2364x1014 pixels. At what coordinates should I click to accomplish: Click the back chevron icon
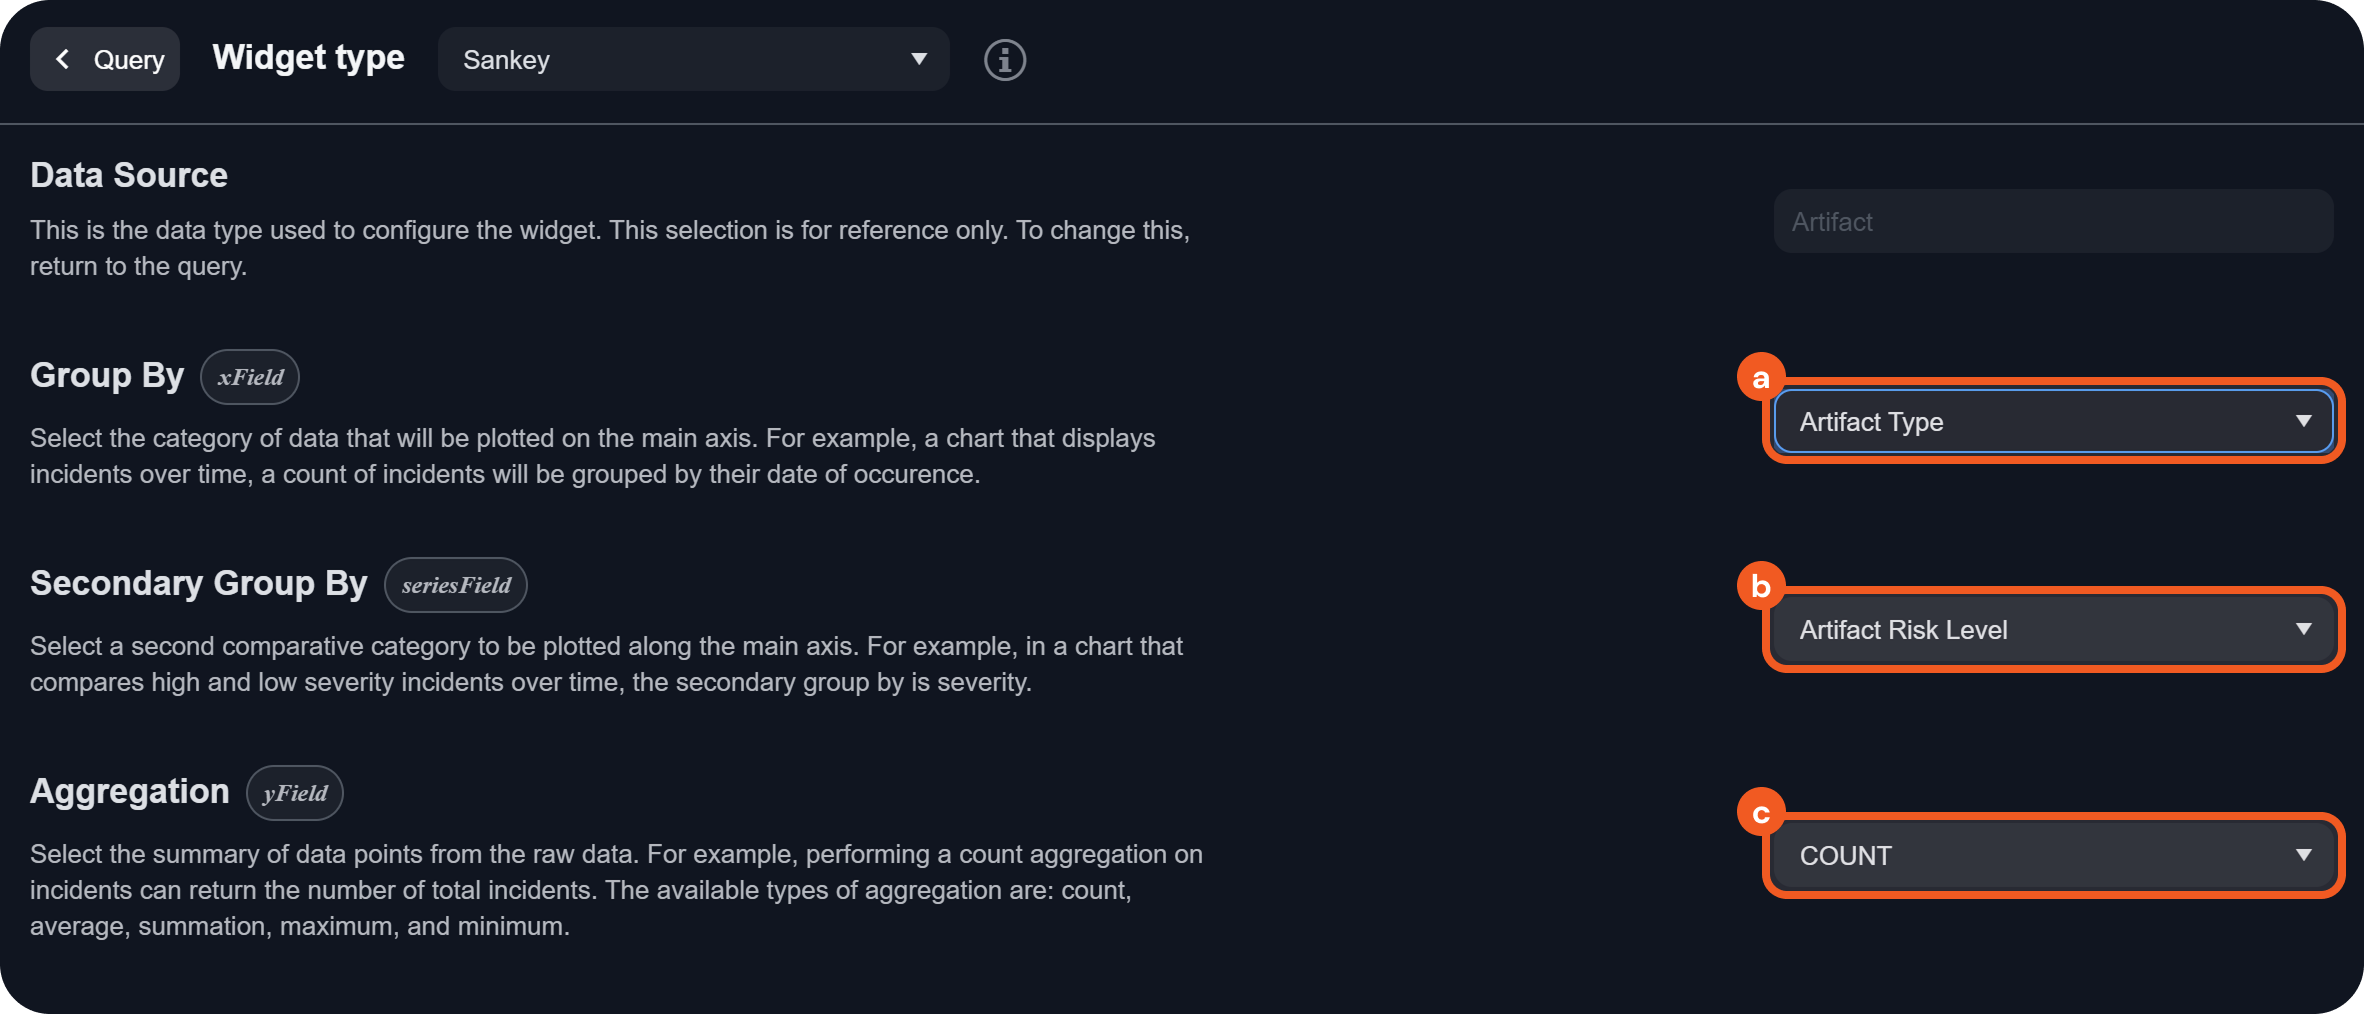click(x=62, y=60)
